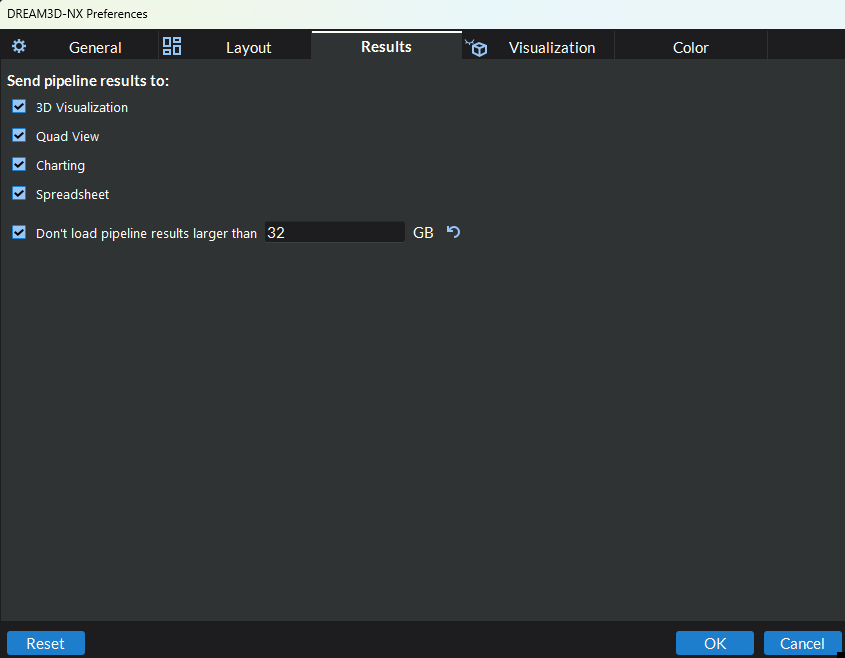845x658 pixels.
Task: Go to the Color tab
Action: [690, 45]
